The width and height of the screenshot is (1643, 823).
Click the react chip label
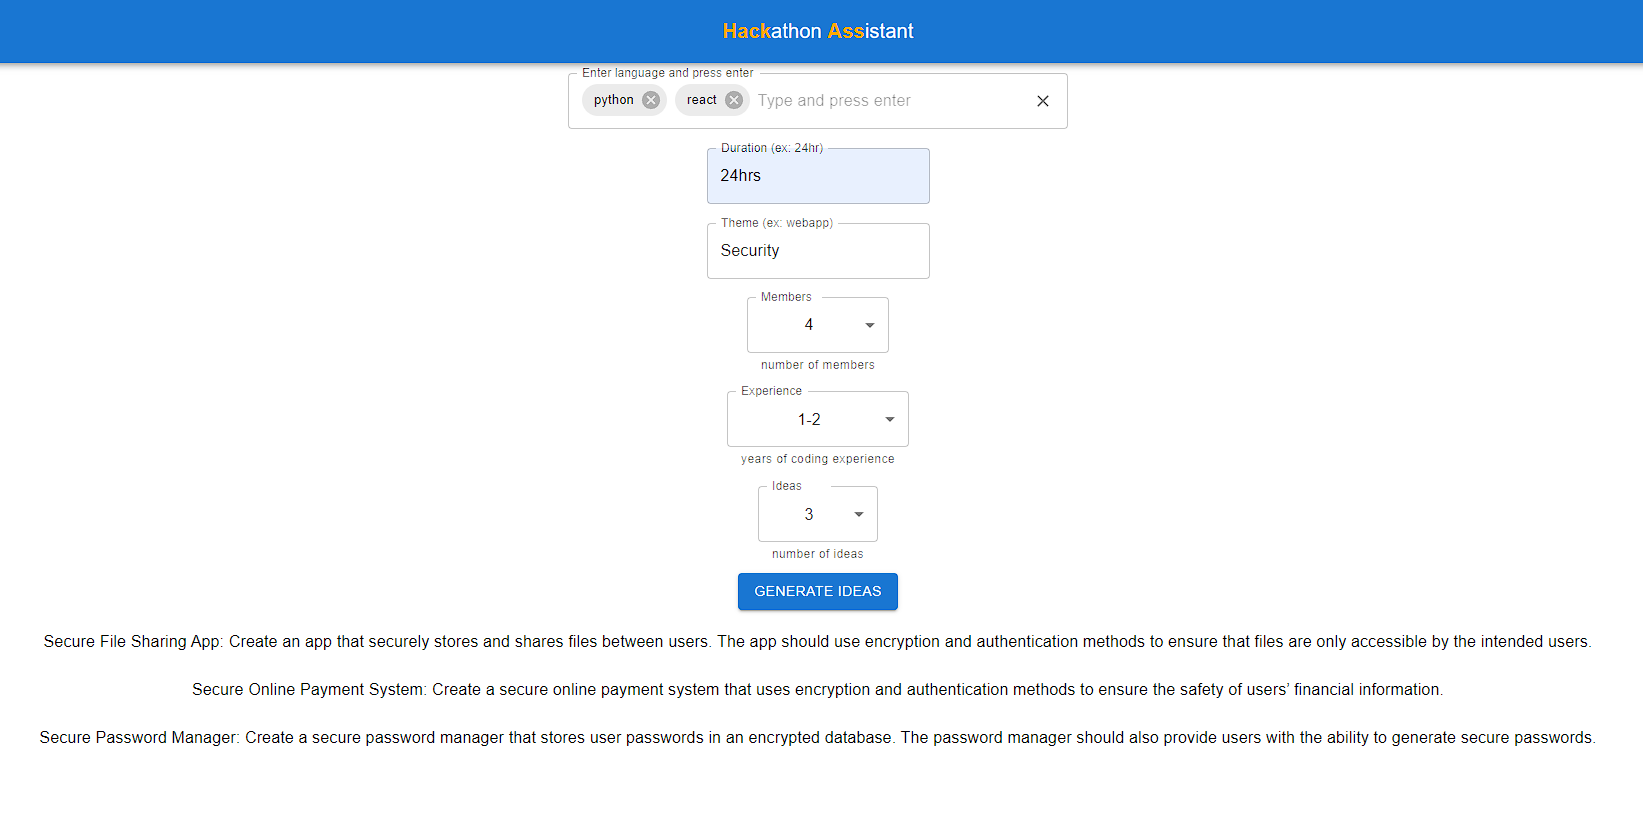tap(702, 100)
